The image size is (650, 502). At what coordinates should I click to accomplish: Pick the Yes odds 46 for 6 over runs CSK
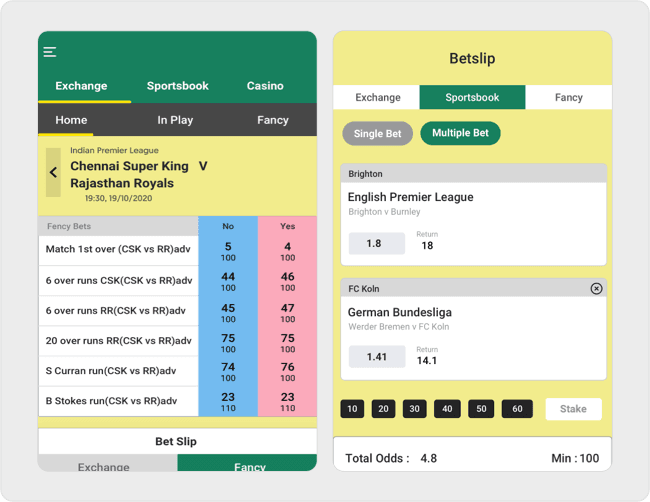[x=288, y=281]
